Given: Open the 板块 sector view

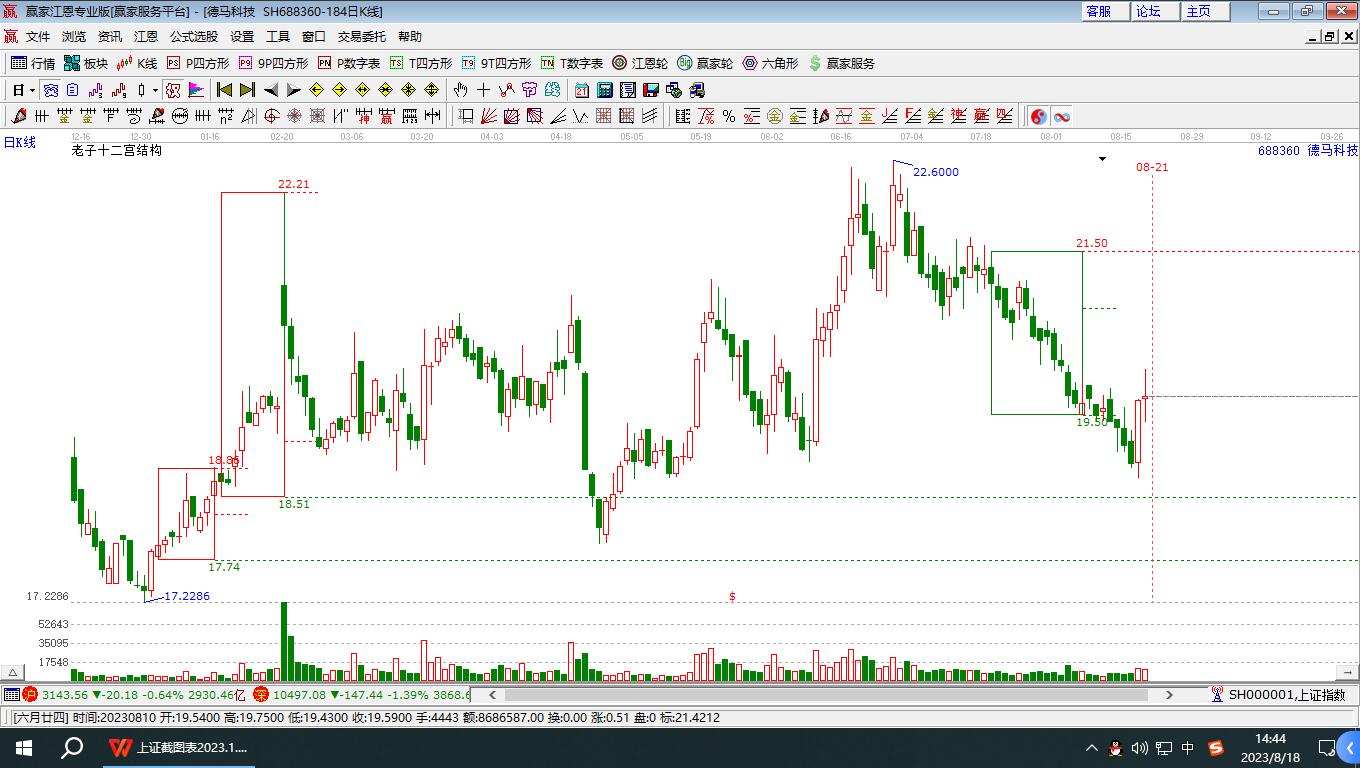Looking at the screenshot, I should click(86, 63).
